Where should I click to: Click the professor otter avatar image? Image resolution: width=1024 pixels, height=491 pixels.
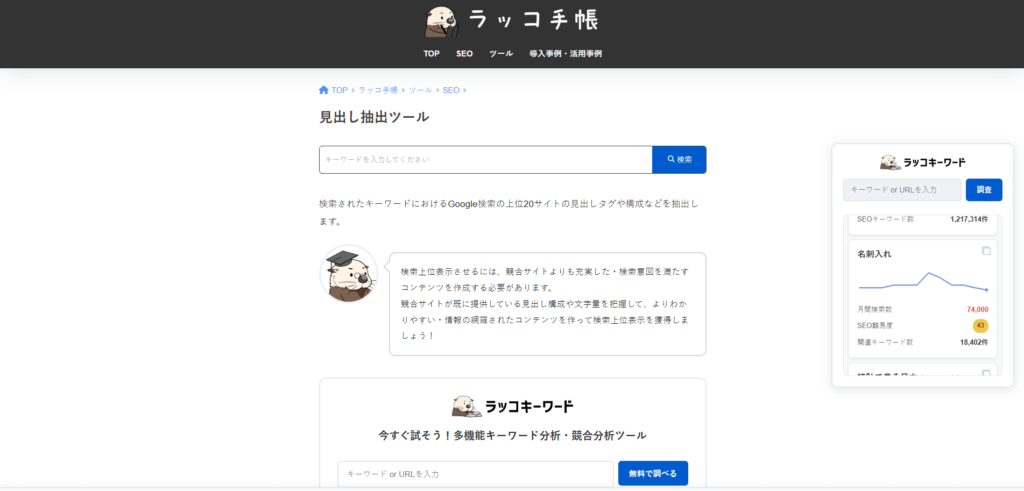pyautogui.click(x=349, y=274)
